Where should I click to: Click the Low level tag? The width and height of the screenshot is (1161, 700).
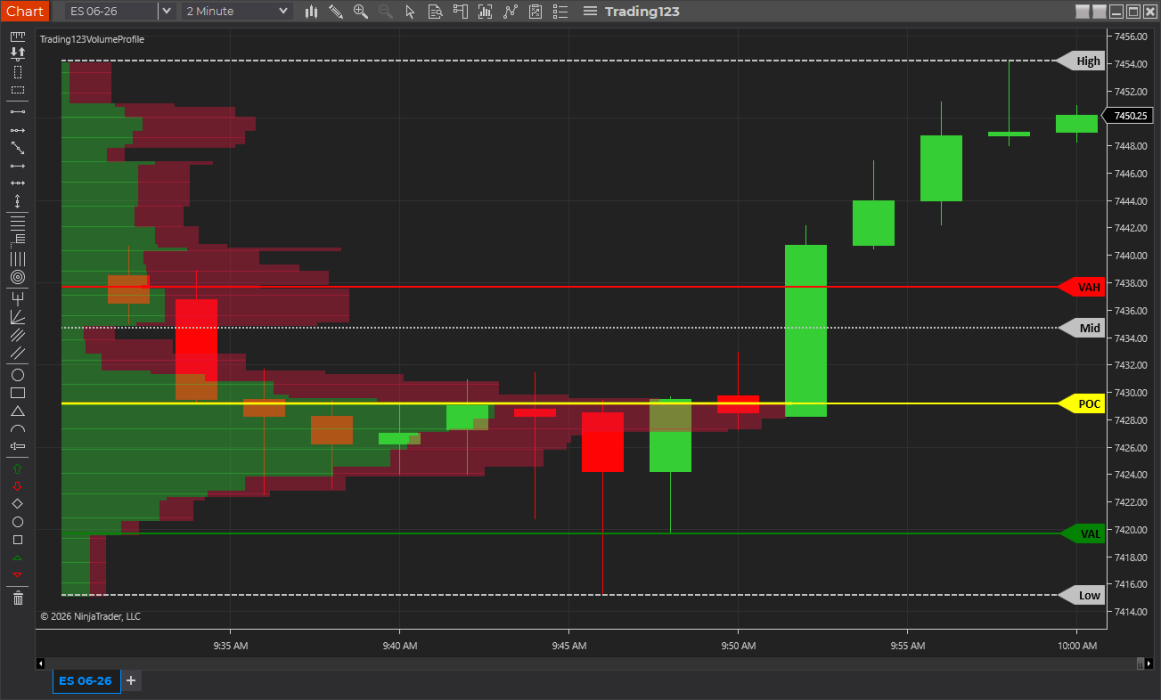1082,595
